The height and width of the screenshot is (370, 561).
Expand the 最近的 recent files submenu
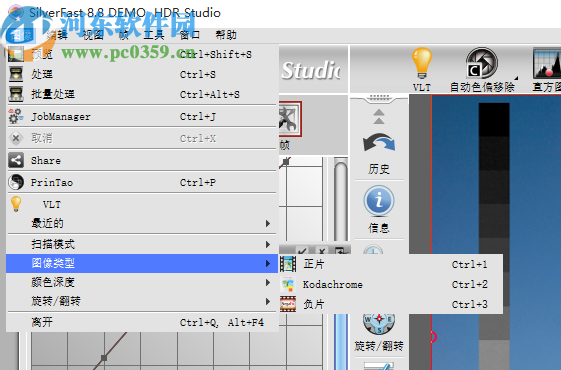142,224
